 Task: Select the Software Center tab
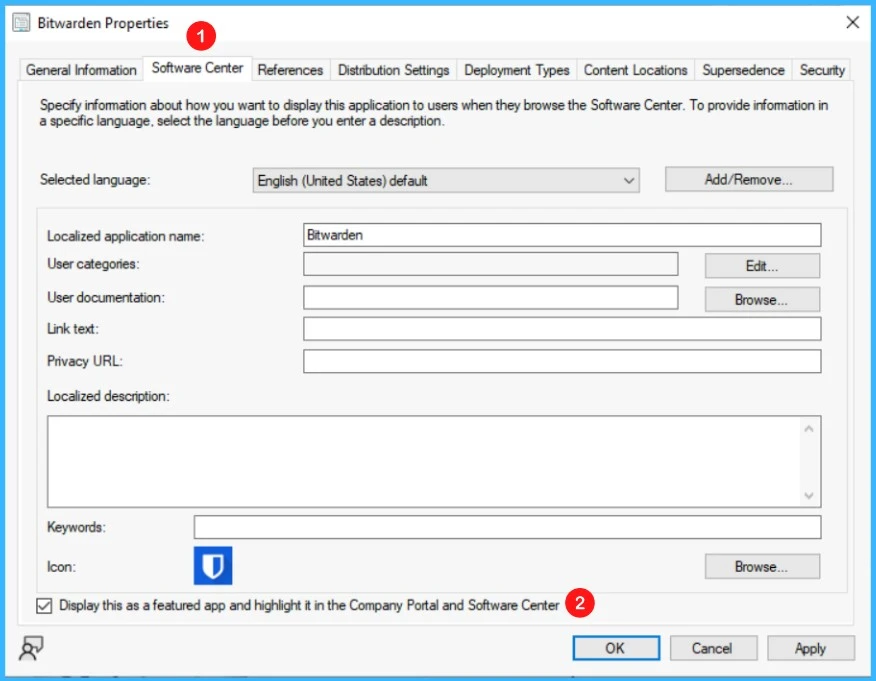pos(197,68)
